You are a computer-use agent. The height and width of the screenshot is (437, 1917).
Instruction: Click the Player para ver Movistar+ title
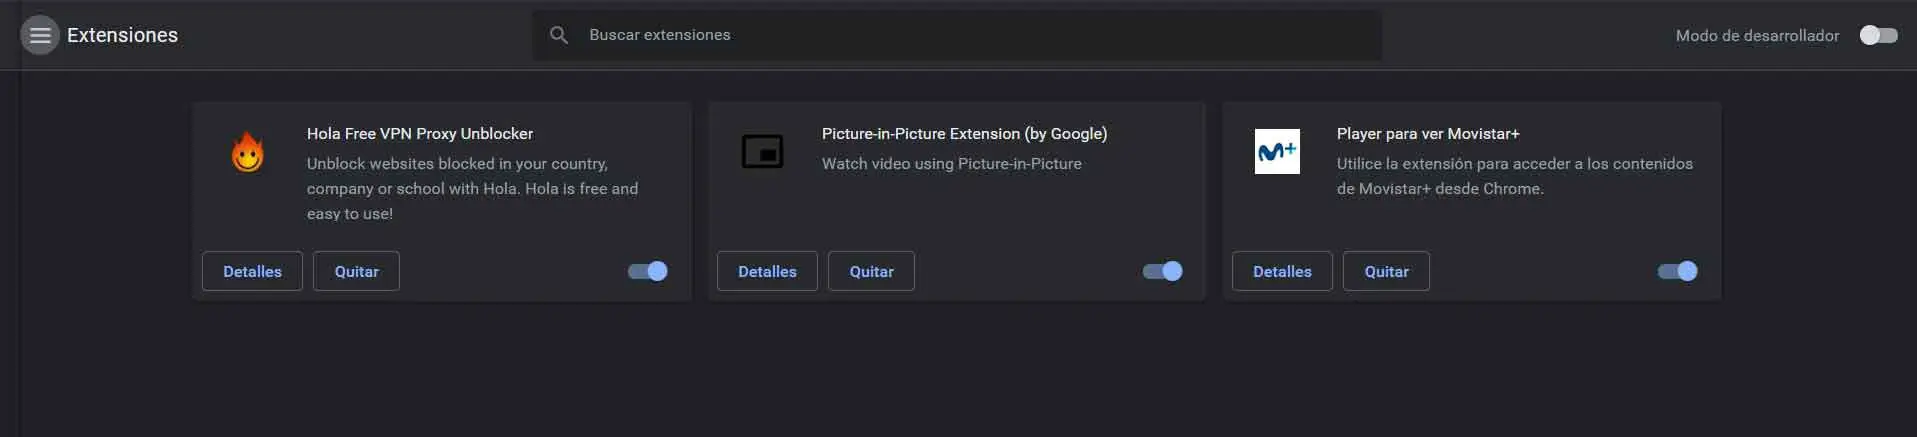click(x=1428, y=133)
